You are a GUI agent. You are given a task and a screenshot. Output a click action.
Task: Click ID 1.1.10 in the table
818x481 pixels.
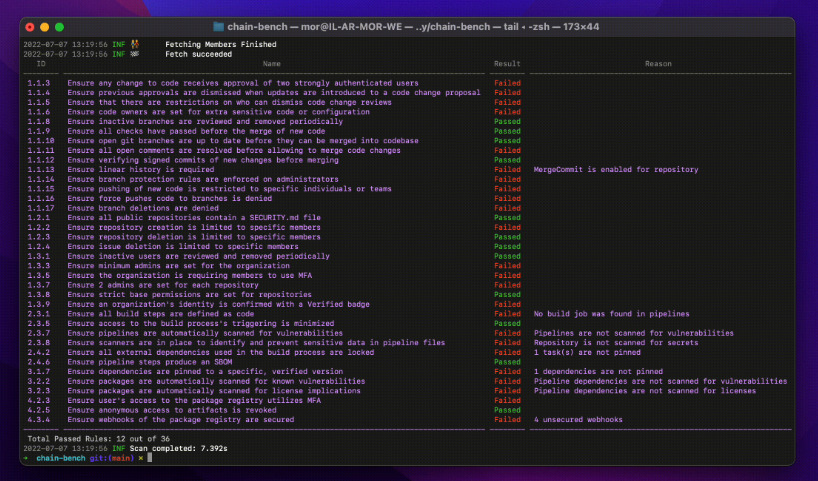(x=41, y=141)
